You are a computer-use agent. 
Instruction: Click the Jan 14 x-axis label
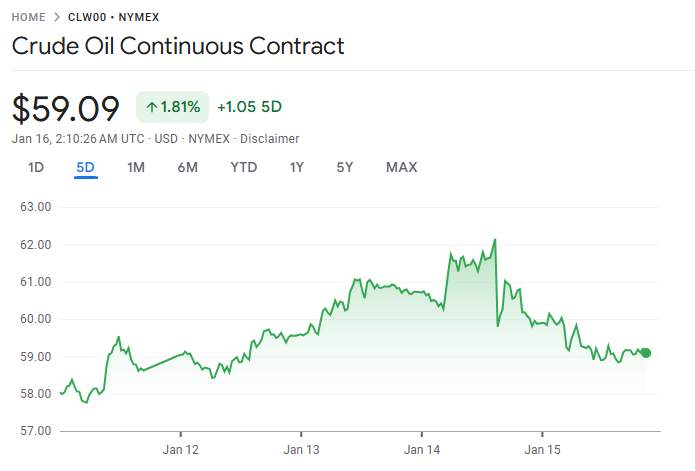(x=422, y=449)
